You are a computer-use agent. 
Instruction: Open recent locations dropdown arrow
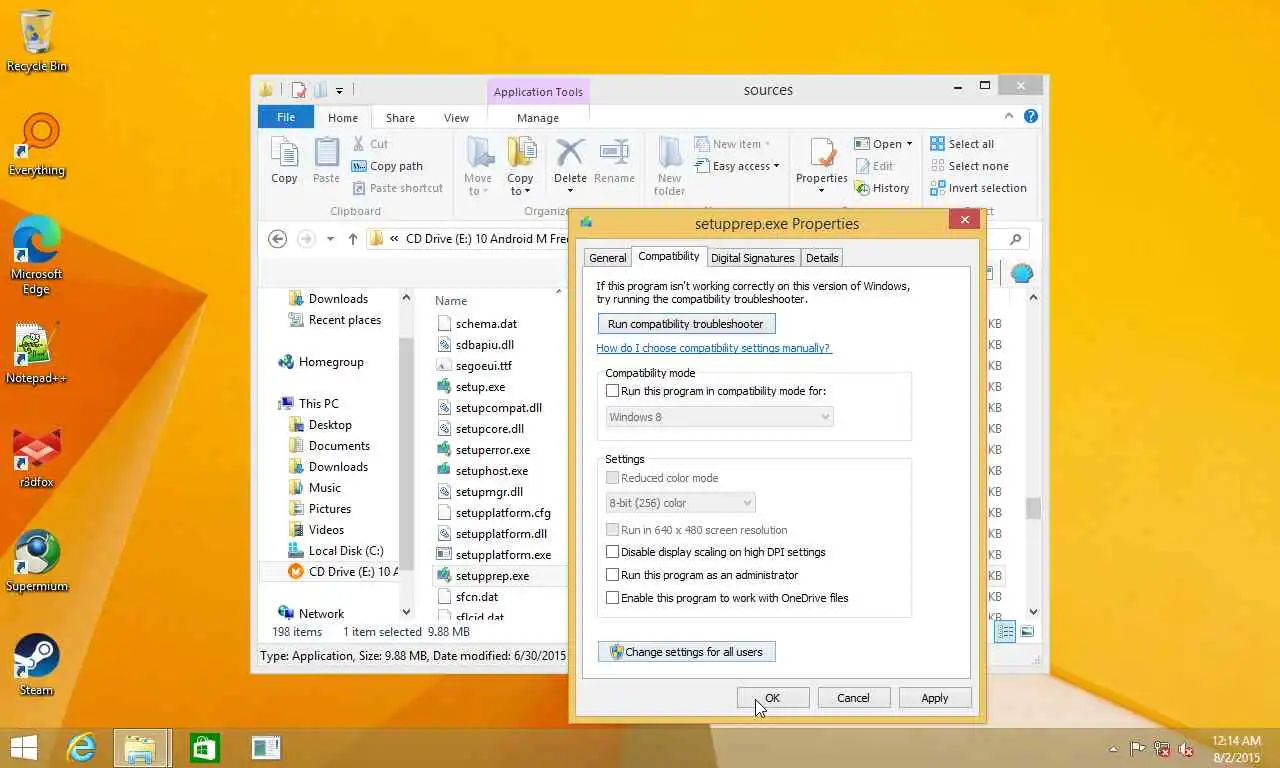pos(330,239)
